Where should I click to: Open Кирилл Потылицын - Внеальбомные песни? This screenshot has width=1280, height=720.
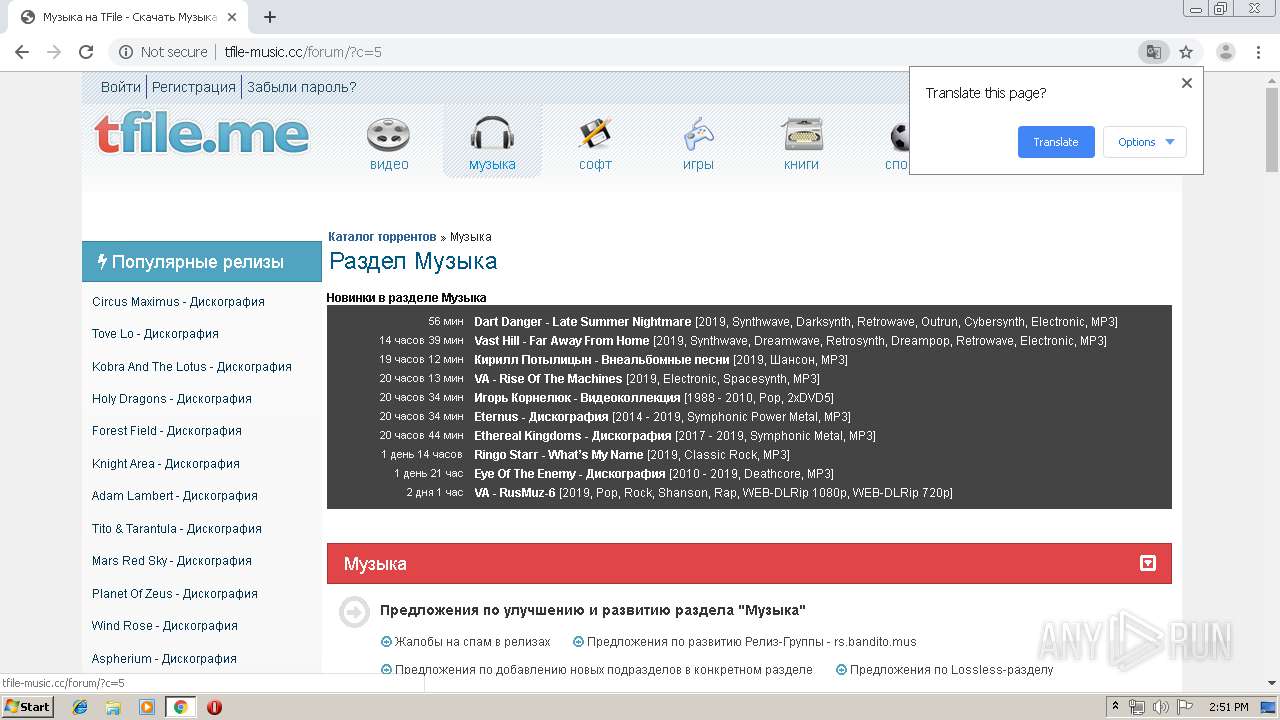coord(602,360)
